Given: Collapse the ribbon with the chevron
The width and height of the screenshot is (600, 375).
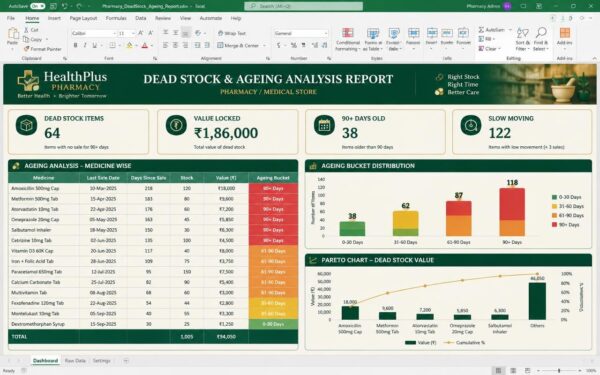Looking at the screenshot, I should click(x=594, y=58).
